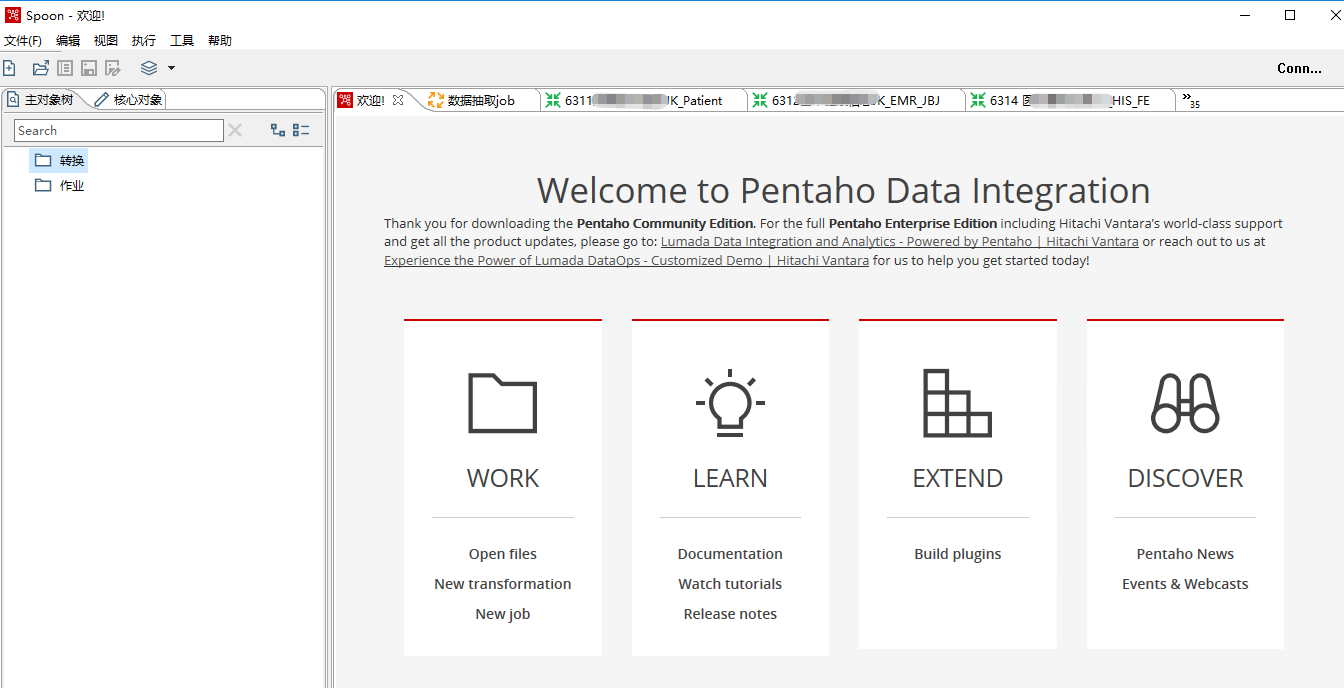Click the Explore repository toolbar icon

click(x=65, y=68)
